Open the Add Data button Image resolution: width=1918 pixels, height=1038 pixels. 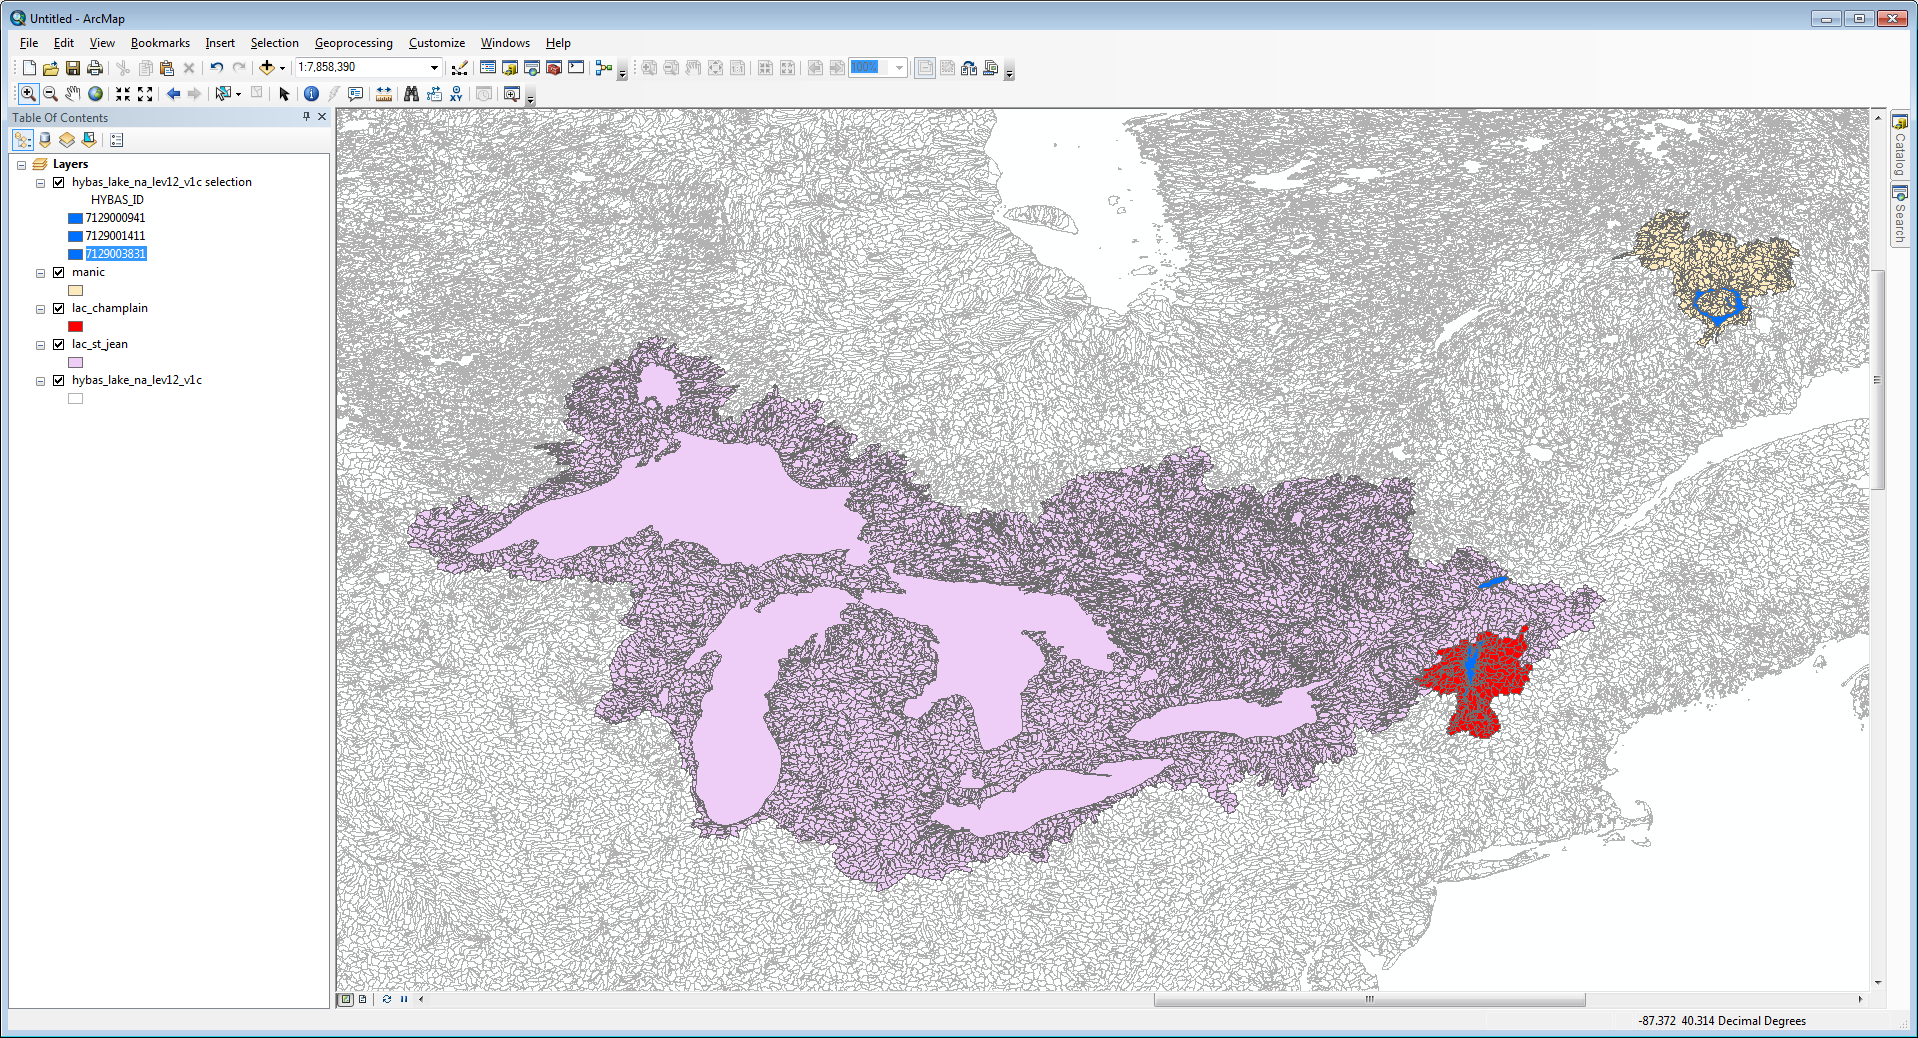tap(268, 68)
